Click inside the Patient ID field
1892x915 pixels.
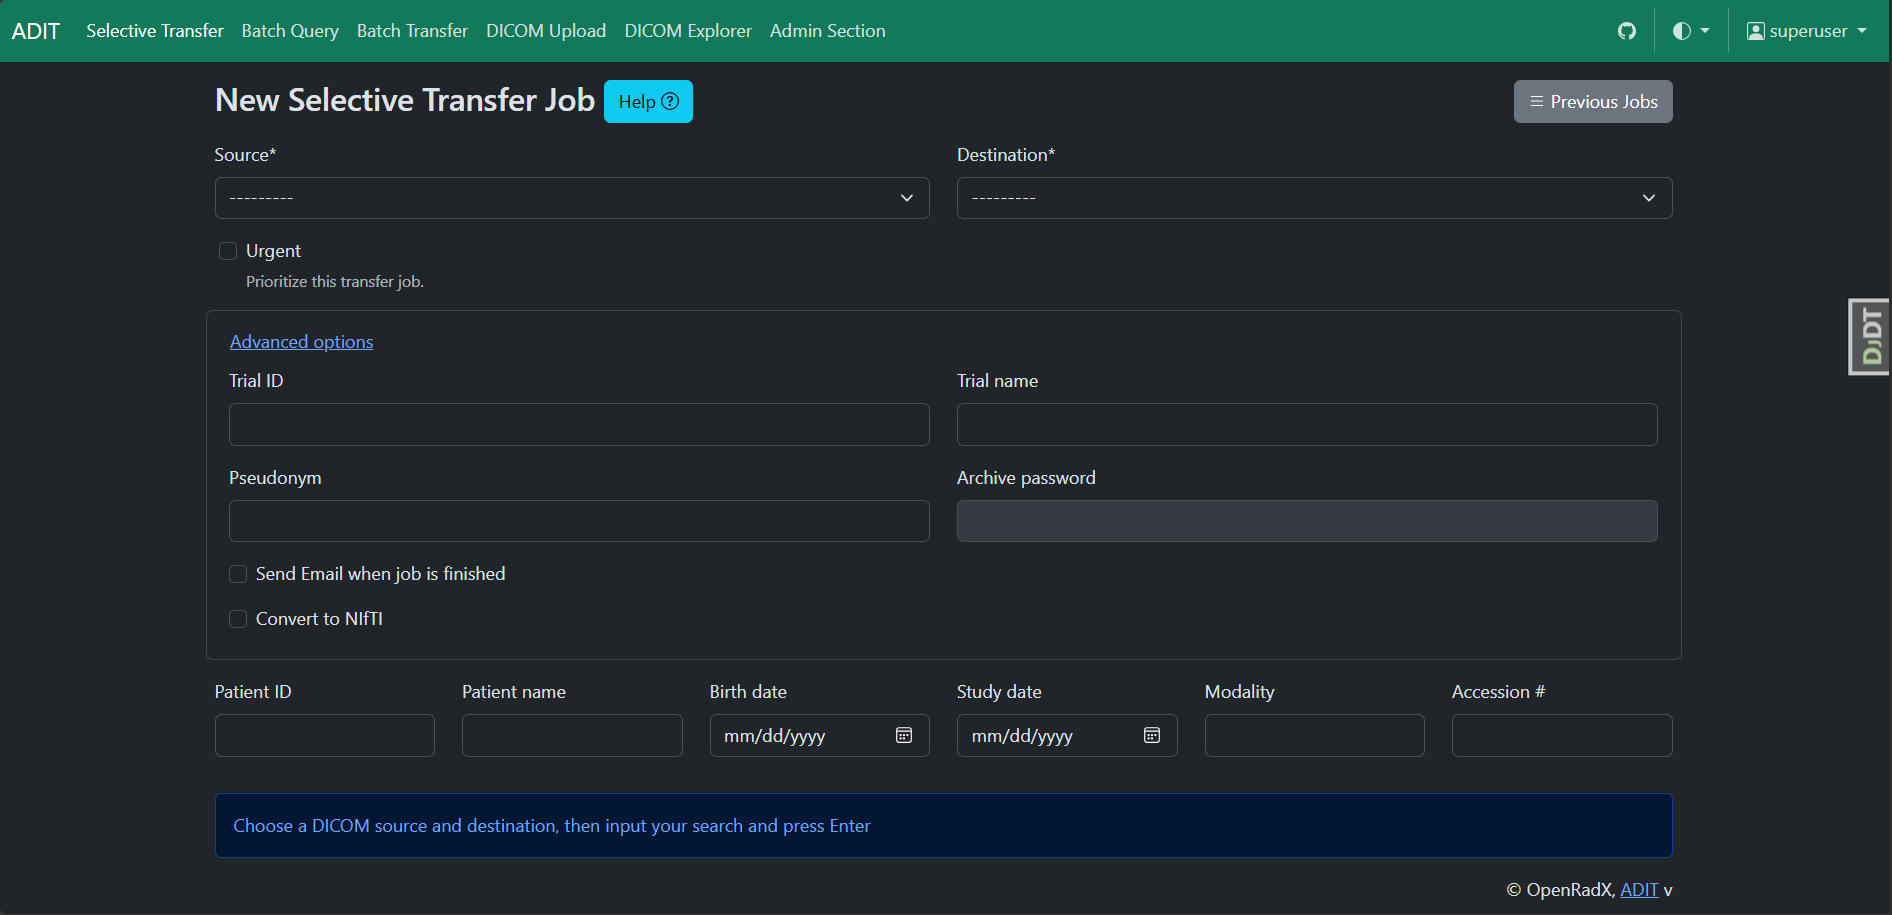point(324,735)
